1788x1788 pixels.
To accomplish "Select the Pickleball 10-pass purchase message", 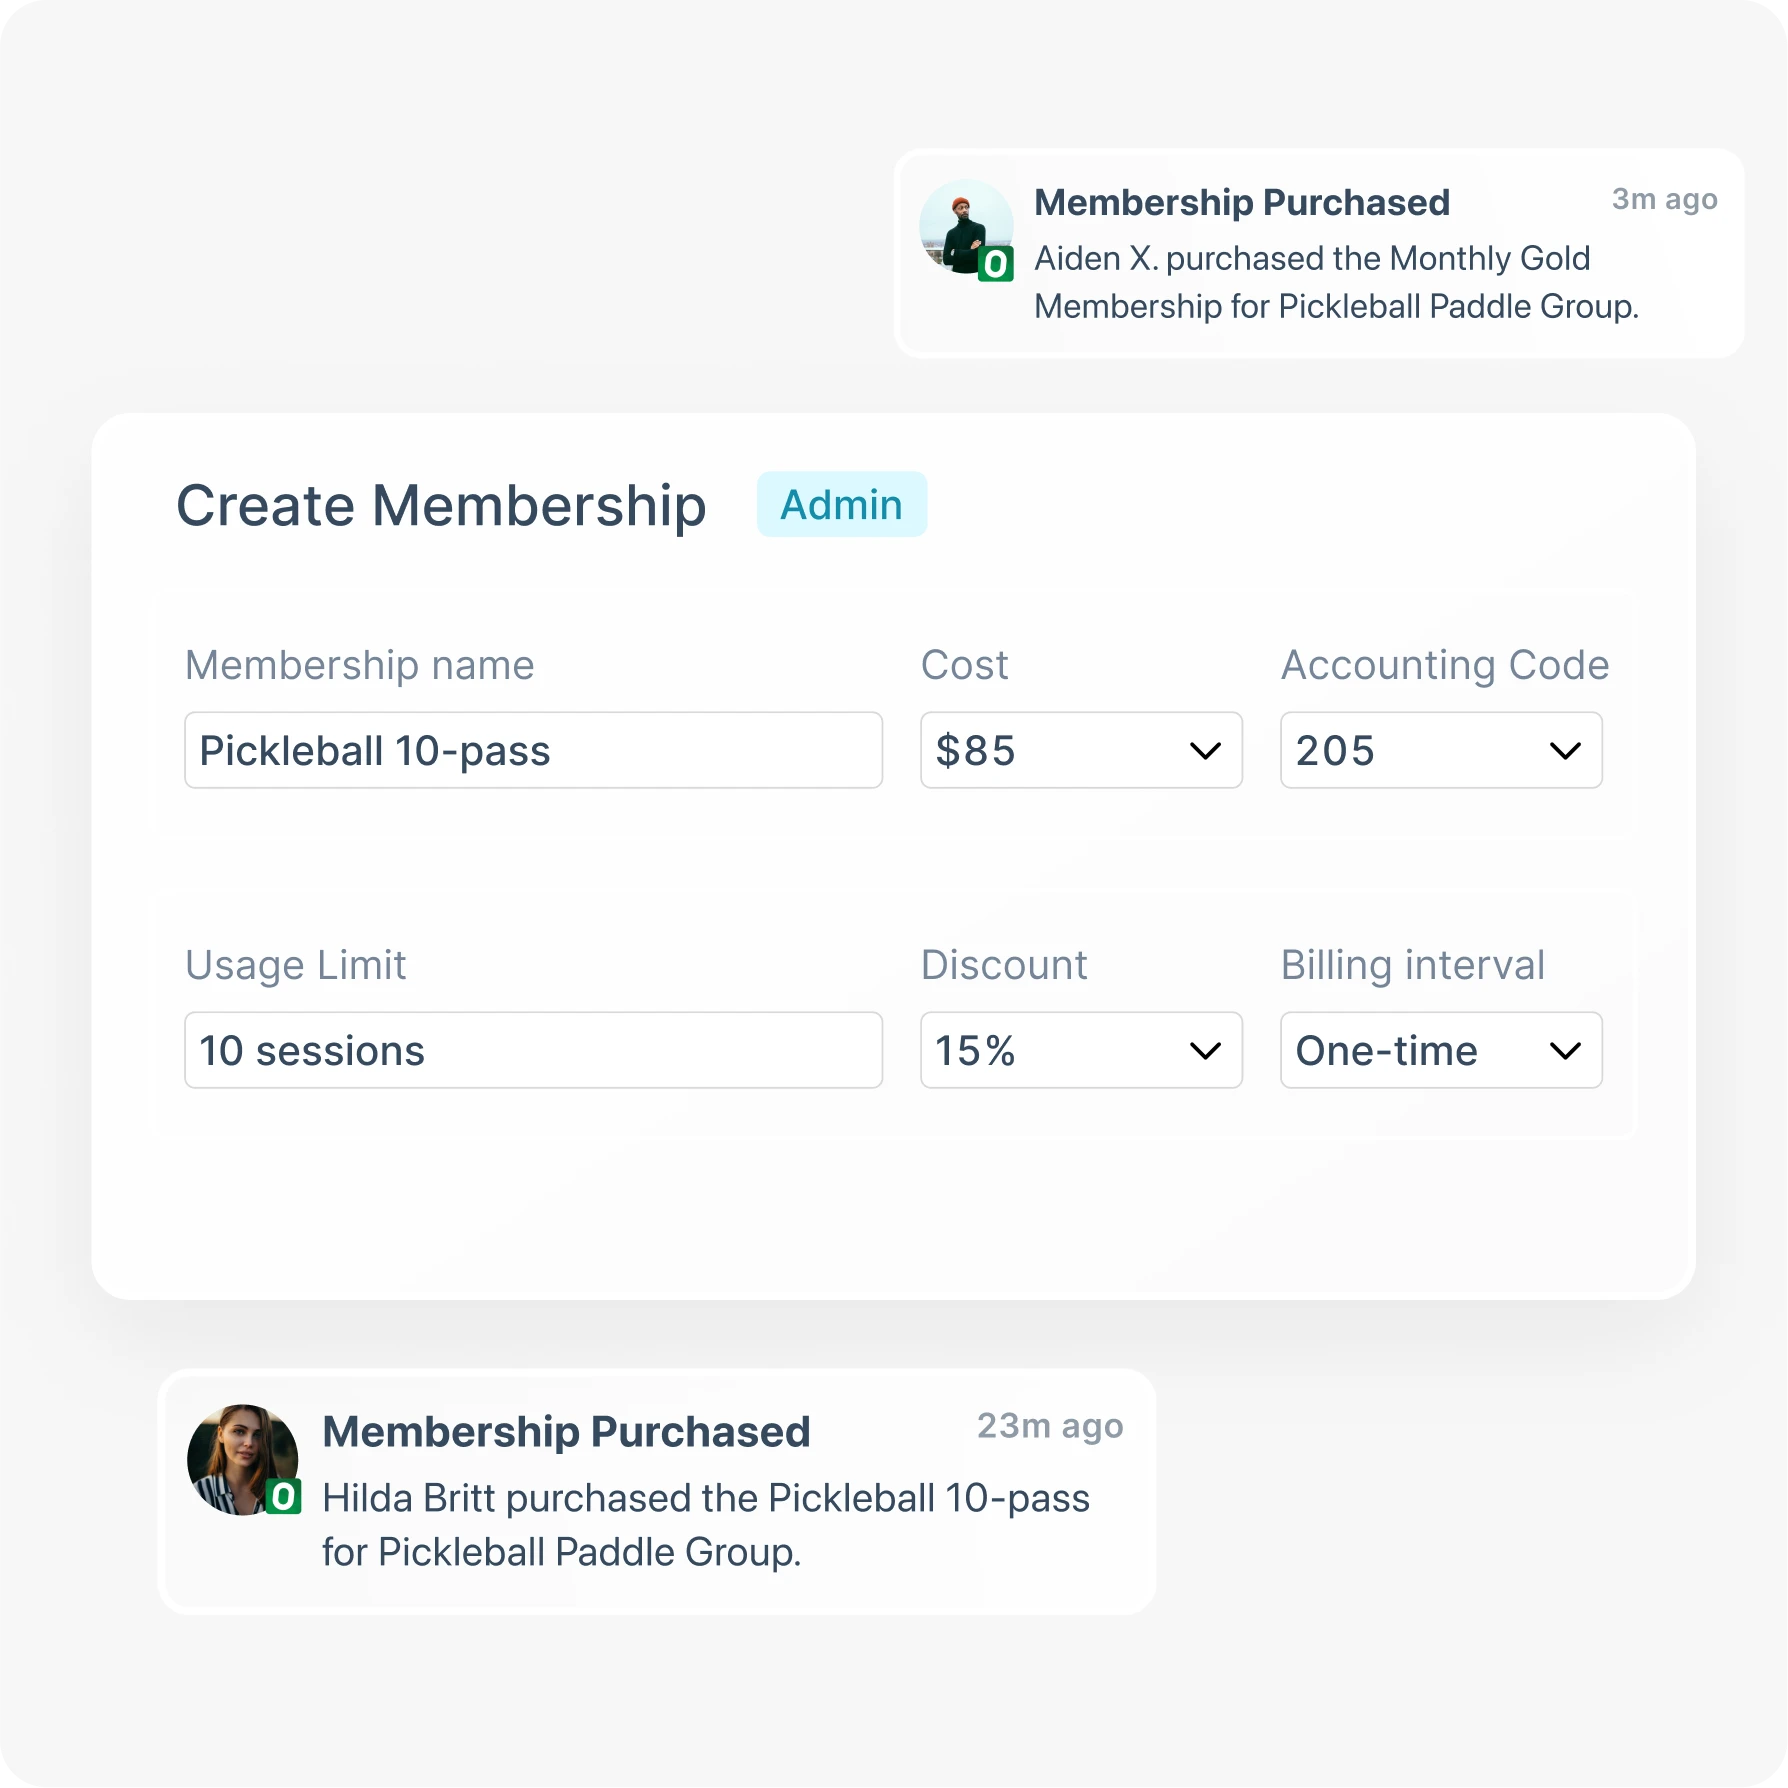I will [x=705, y=1526].
